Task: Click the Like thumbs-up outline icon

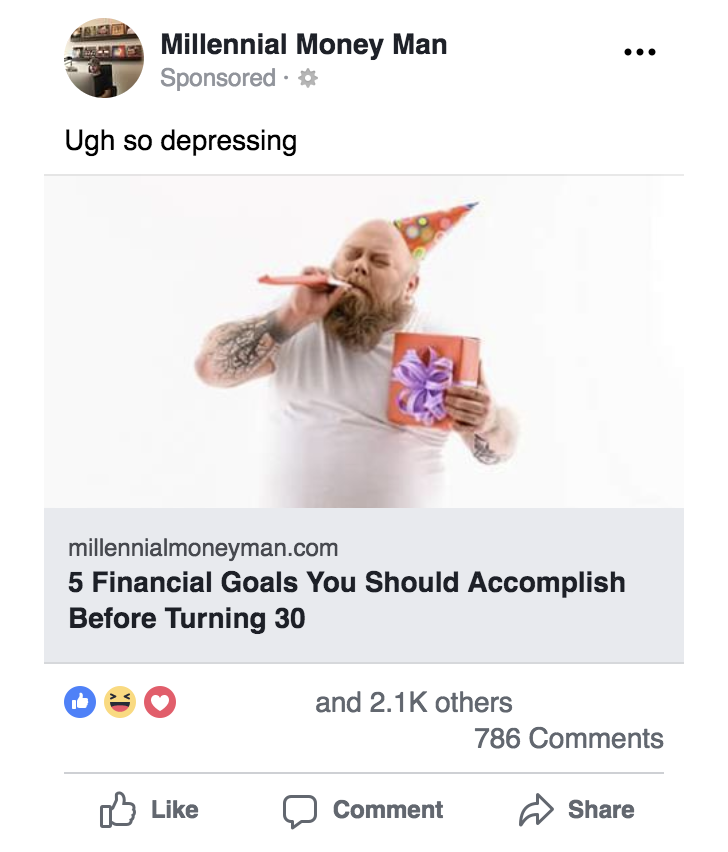Action: tap(117, 810)
